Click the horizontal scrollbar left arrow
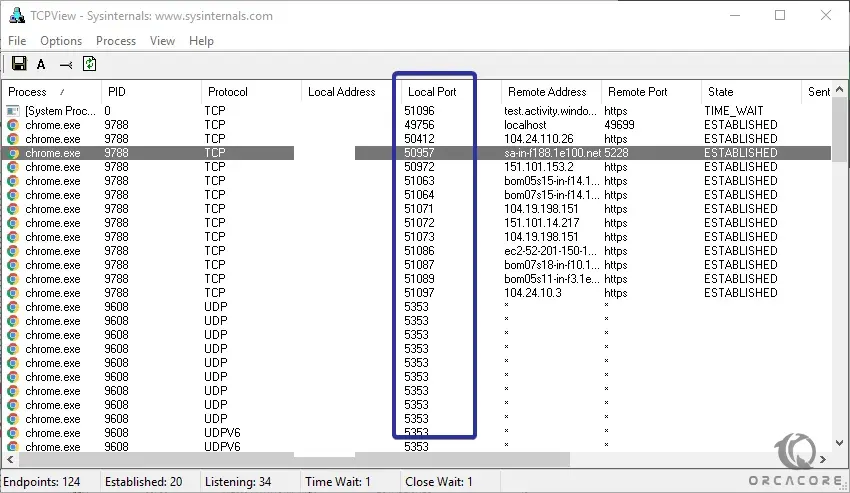Screen dimensions: 850x493 pos(10,459)
